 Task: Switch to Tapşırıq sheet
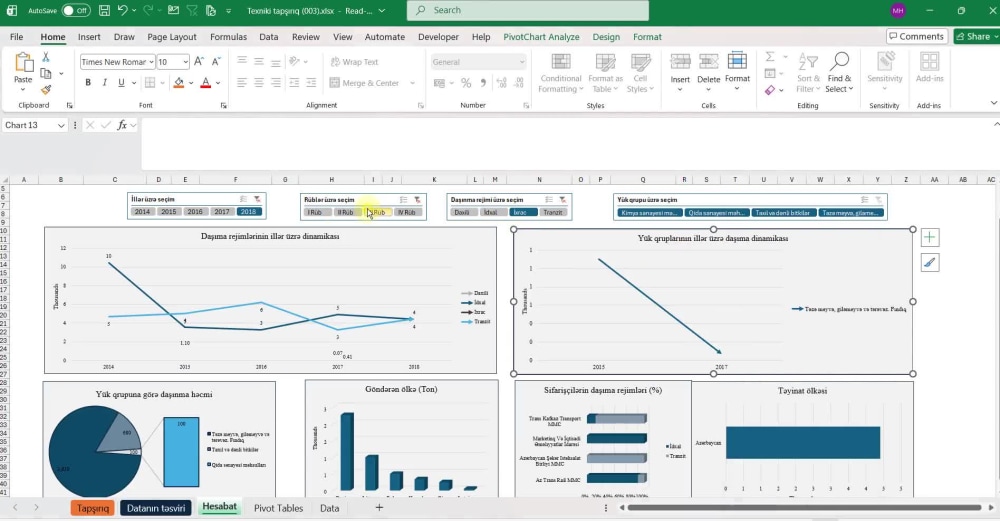click(93, 508)
